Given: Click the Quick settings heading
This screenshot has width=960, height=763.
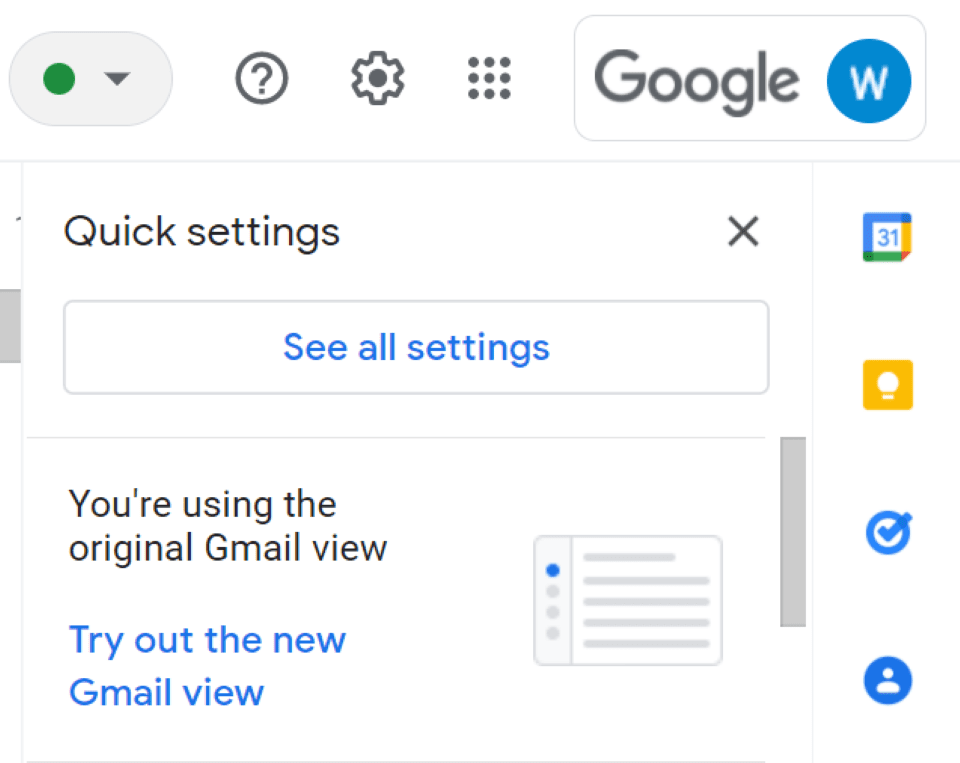Looking at the screenshot, I should (x=201, y=231).
